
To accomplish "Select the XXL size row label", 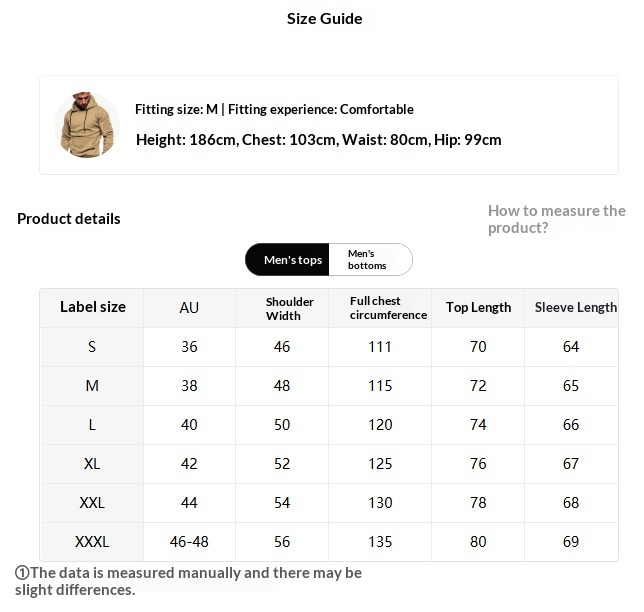I will tap(92, 503).
